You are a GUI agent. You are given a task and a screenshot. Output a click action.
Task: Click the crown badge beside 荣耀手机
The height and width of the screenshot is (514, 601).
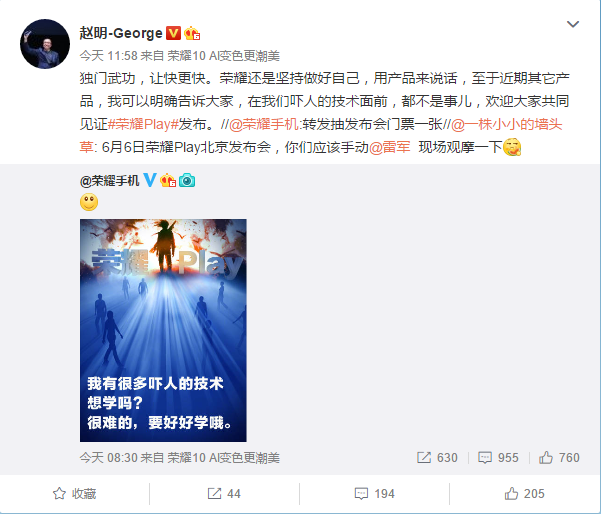point(168,180)
